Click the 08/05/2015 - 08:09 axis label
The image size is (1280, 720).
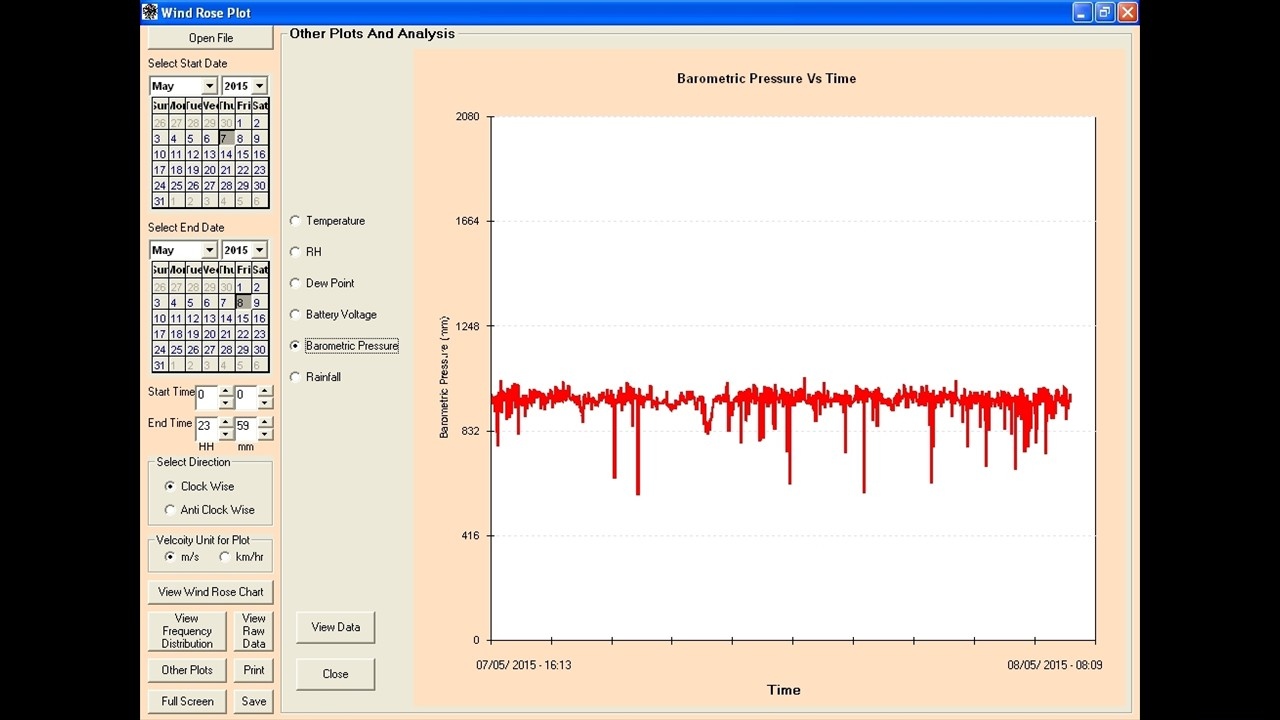click(x=1055, y=664)
